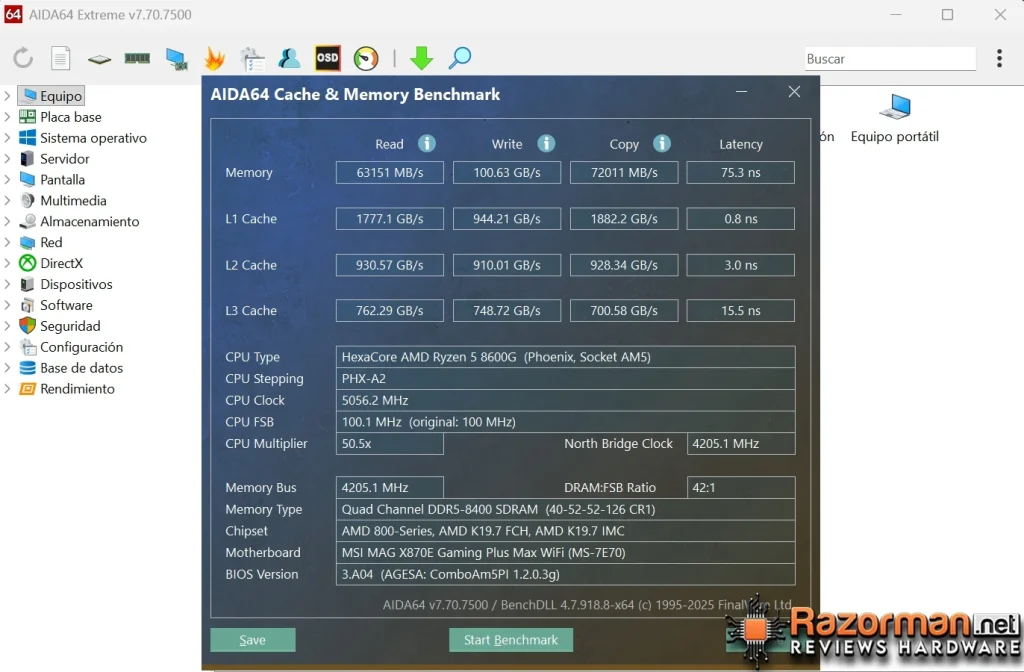The width and height of the screenshot is (1024, 672).
Task: Select Software in the sidebar tree
Action: 66,305
